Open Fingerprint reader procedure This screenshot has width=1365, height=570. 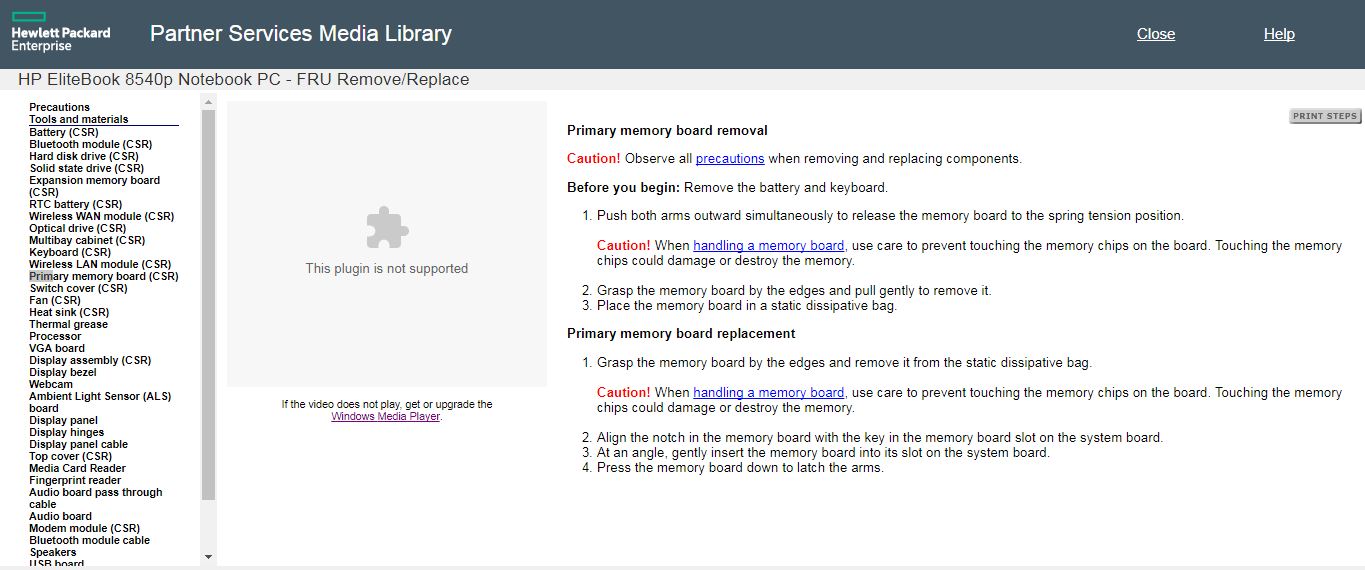coord(75,480)
